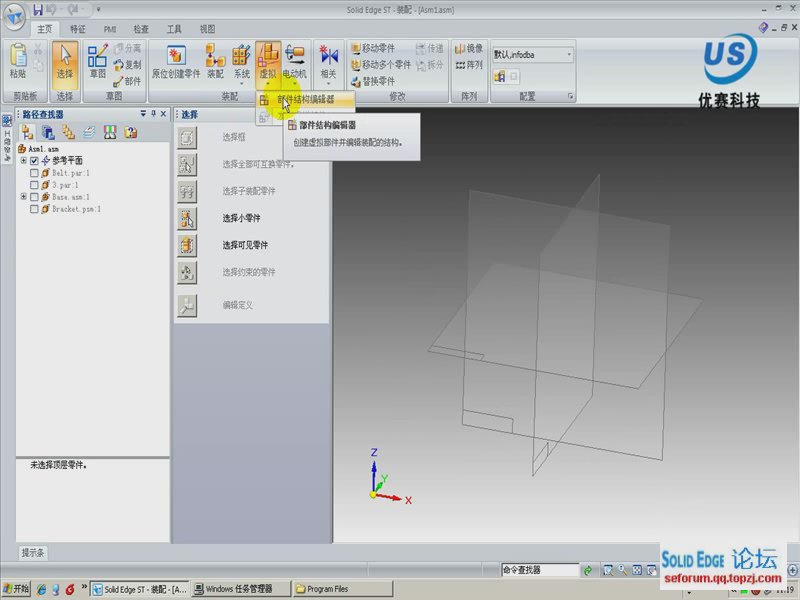Image resolution: width=800 pixels, height=600 pixels.
Task: Open the Select Tools PathFinder tab icon
Action: (131, 133)
